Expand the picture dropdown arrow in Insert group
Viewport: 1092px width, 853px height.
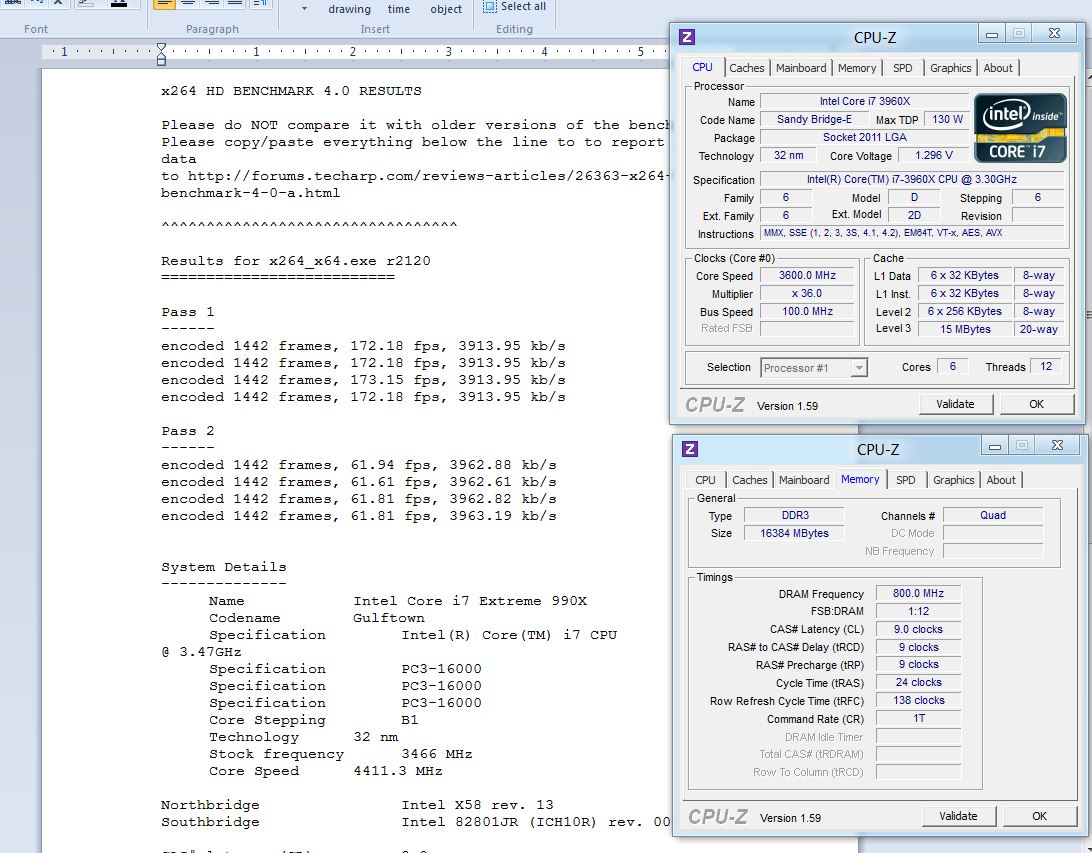304,9
